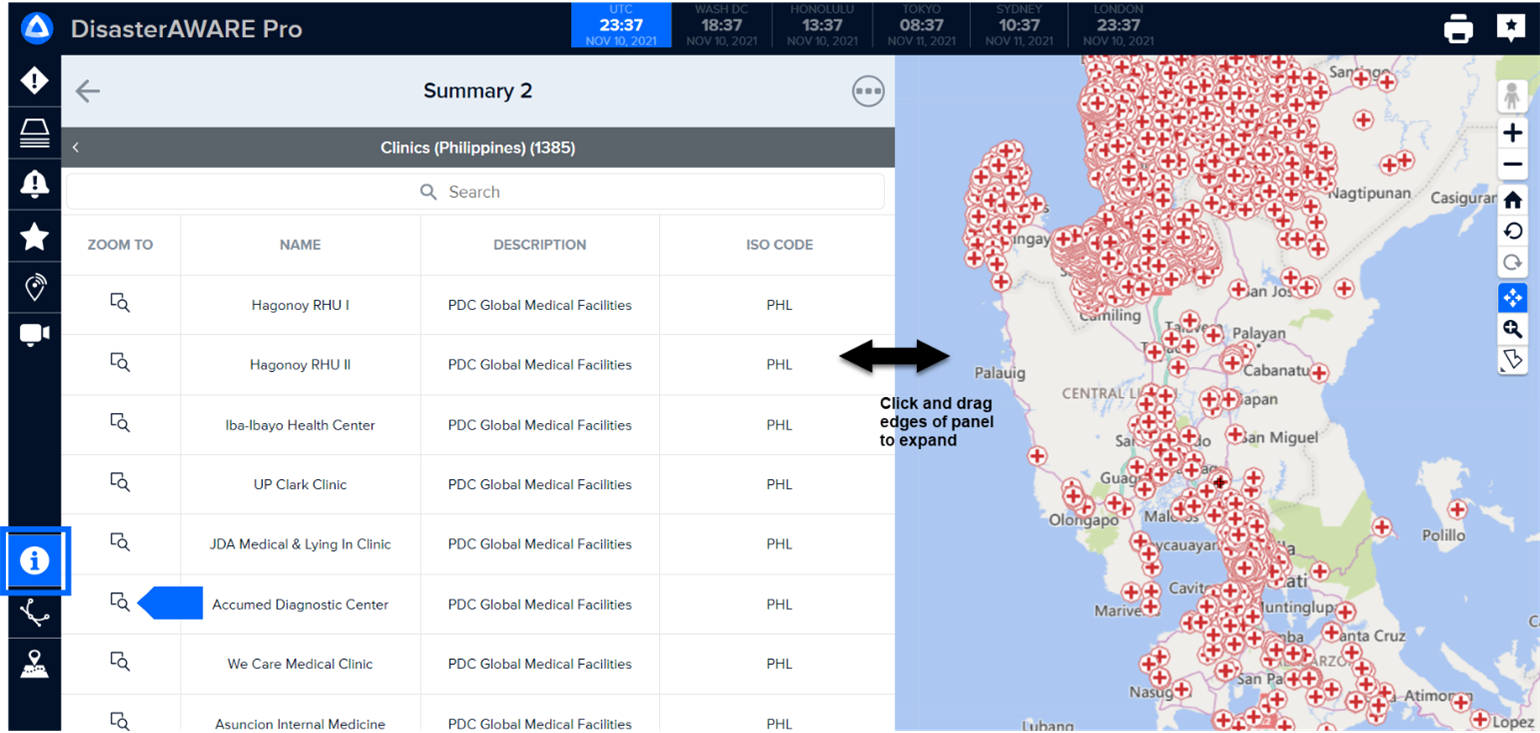1540x733 pixels.
Task: Zoom to Iba-Ibayo Health Center
Action: tap(120, 423)
